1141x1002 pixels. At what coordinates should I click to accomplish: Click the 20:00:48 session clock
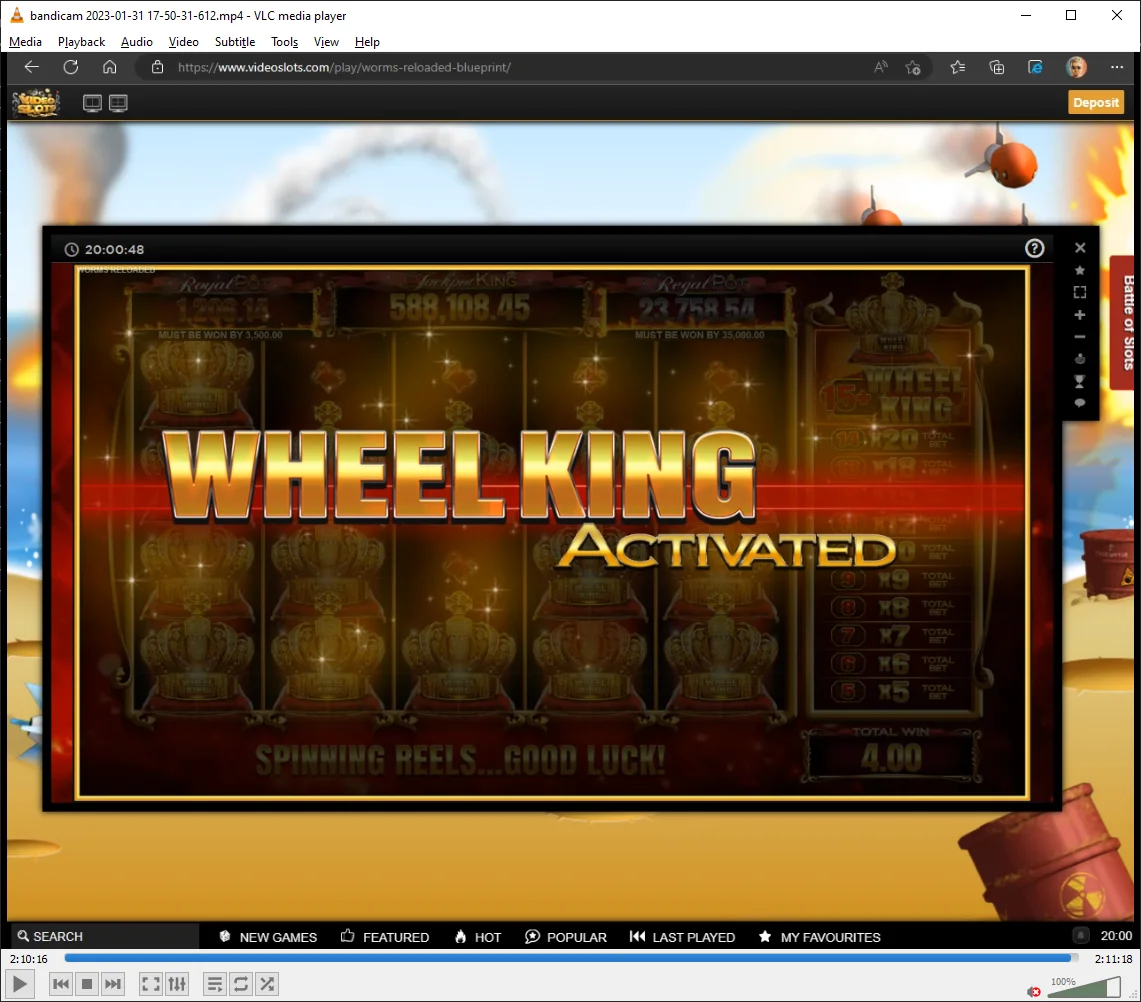coord(104,250)
